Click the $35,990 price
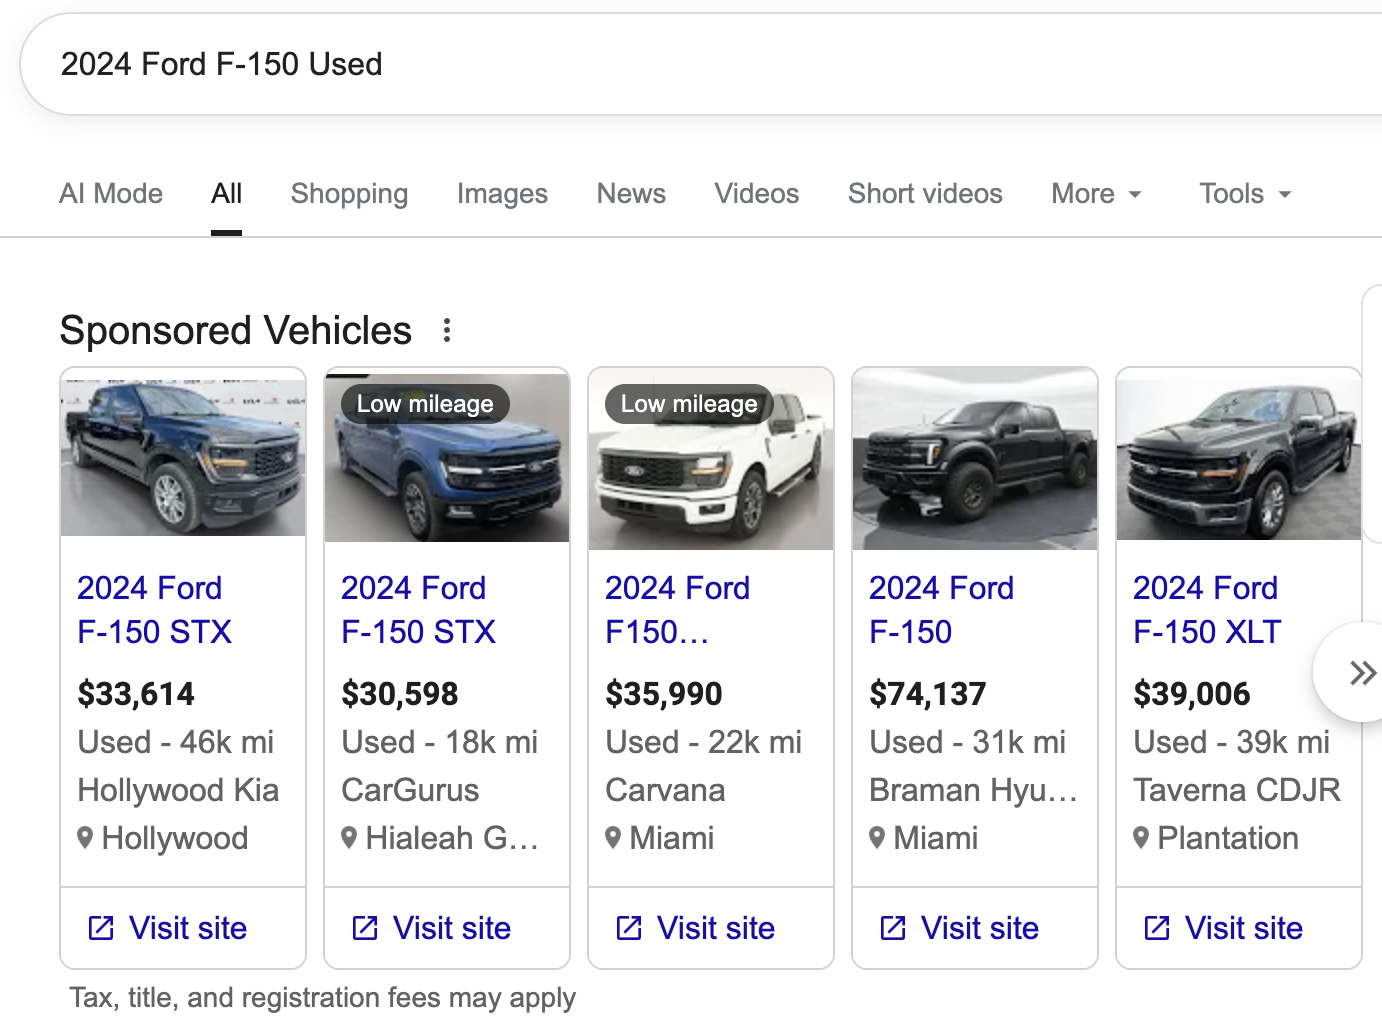The image size is (1382, 1026). [664, 694]
